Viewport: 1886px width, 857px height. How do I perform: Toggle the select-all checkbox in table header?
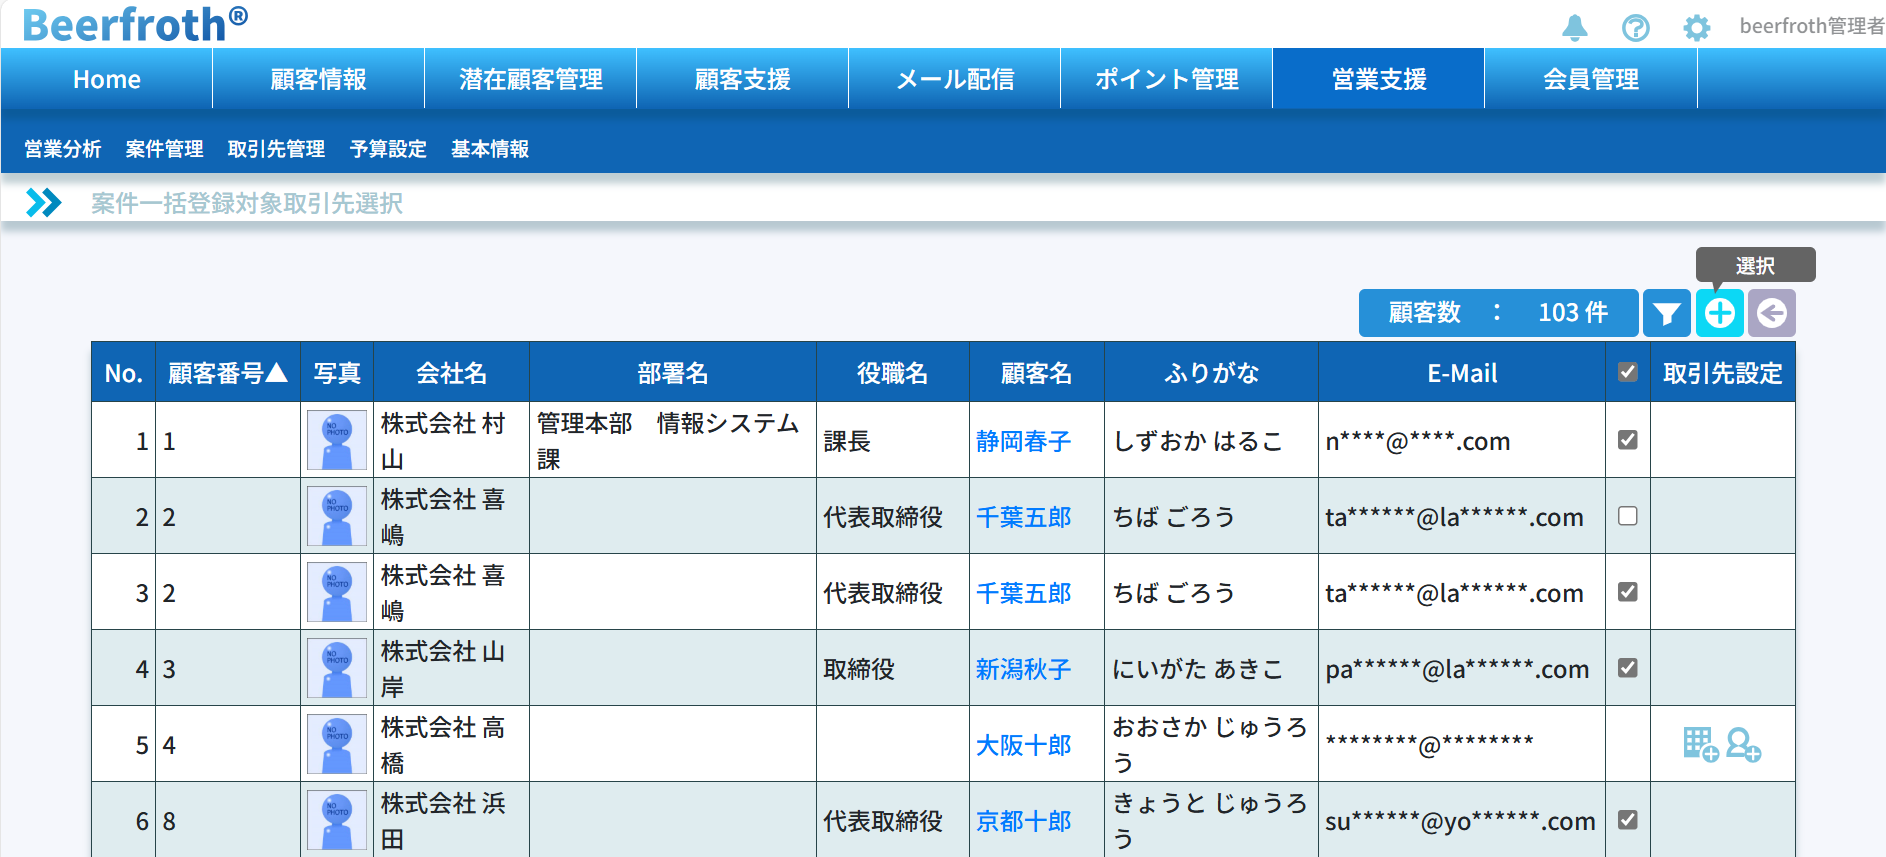[1627, 373]
